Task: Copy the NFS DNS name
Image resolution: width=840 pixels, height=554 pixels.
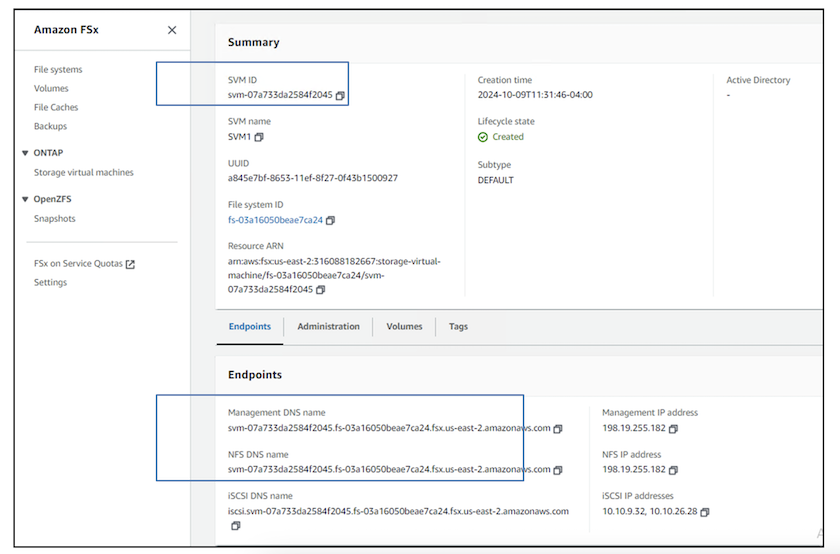Action: 558,469
